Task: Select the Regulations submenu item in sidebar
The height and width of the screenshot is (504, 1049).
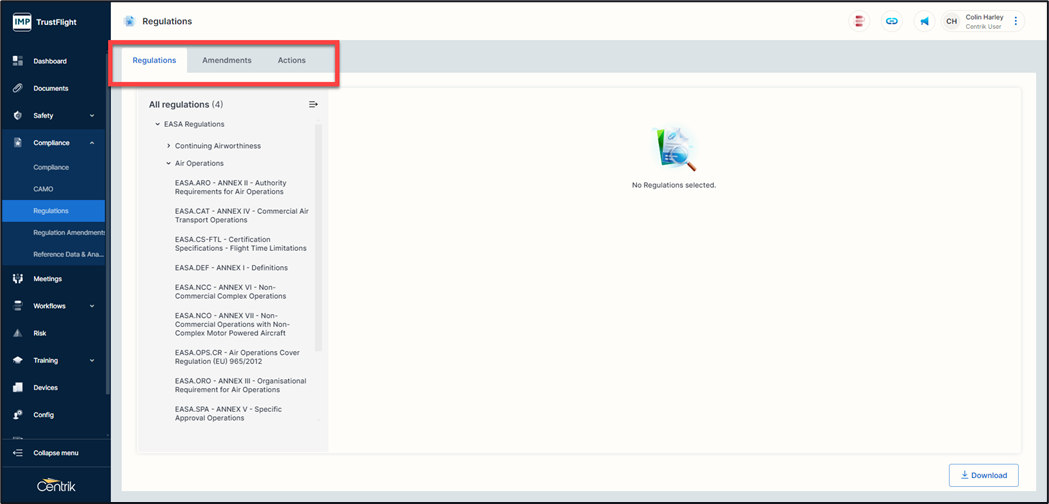Action: (x=54, y=211)
